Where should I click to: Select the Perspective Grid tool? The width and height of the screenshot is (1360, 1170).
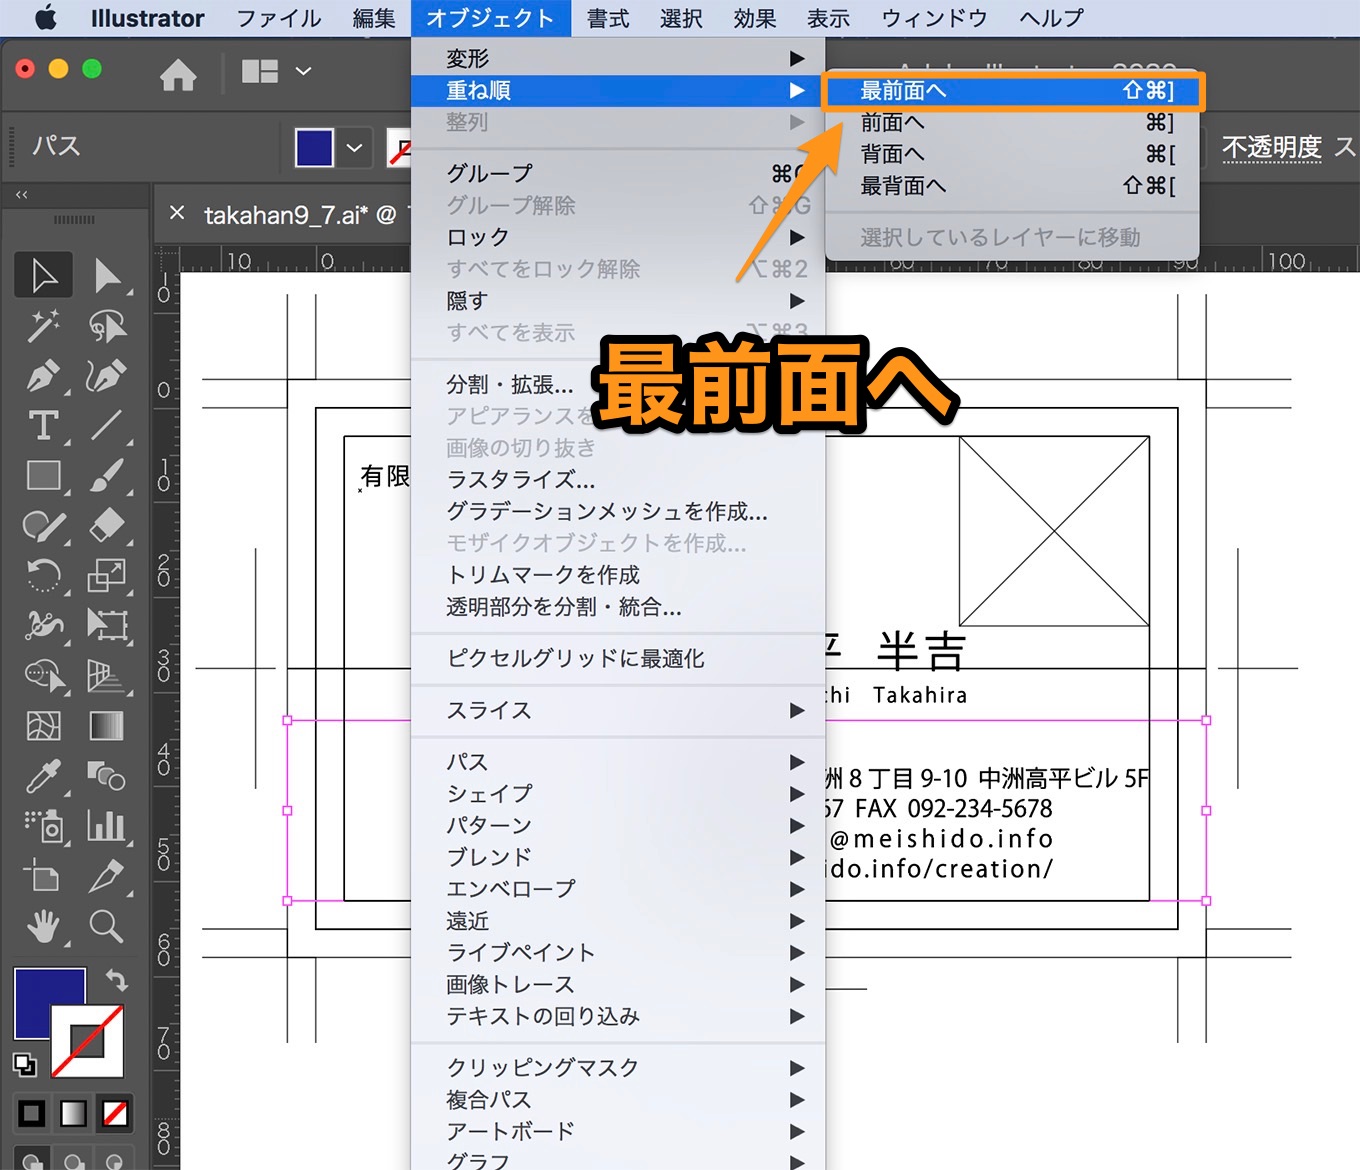[107, 676]
